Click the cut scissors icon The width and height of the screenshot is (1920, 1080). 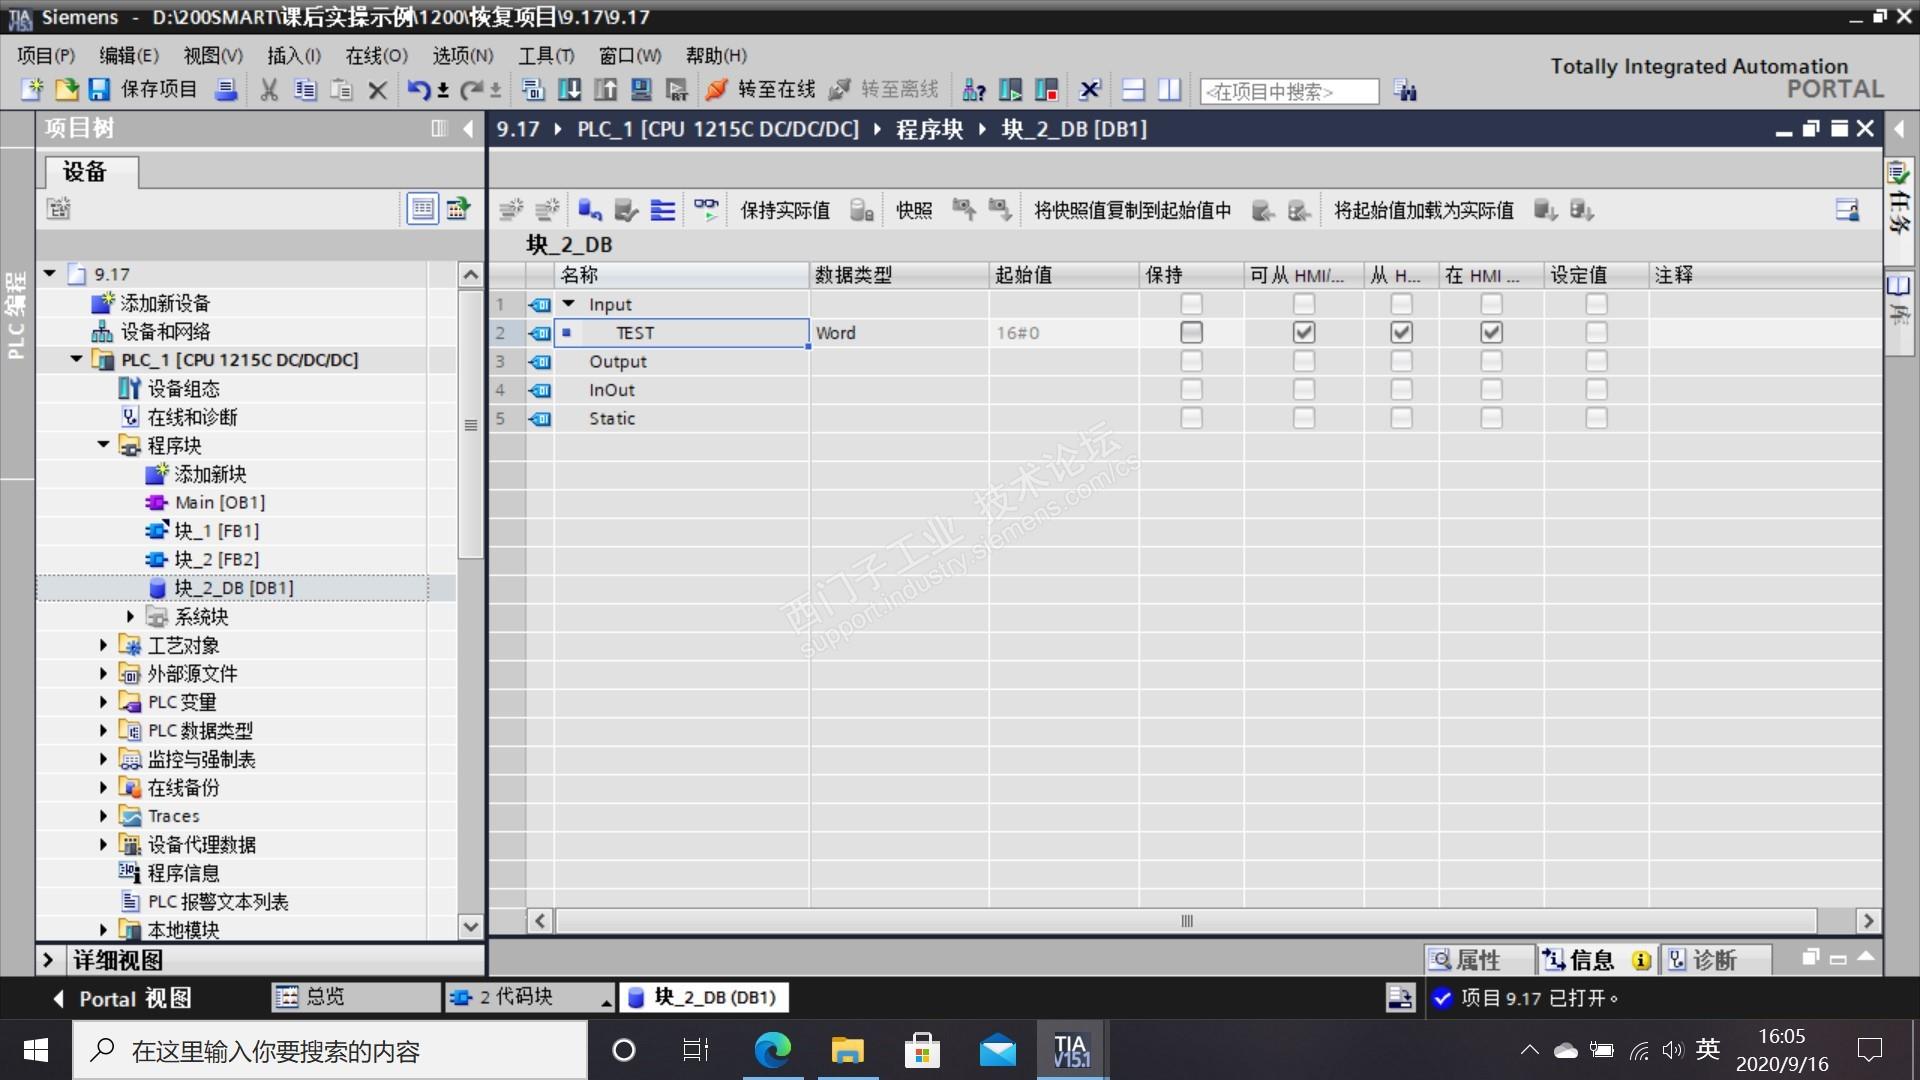pyautogui.click(x=269, y=90)
